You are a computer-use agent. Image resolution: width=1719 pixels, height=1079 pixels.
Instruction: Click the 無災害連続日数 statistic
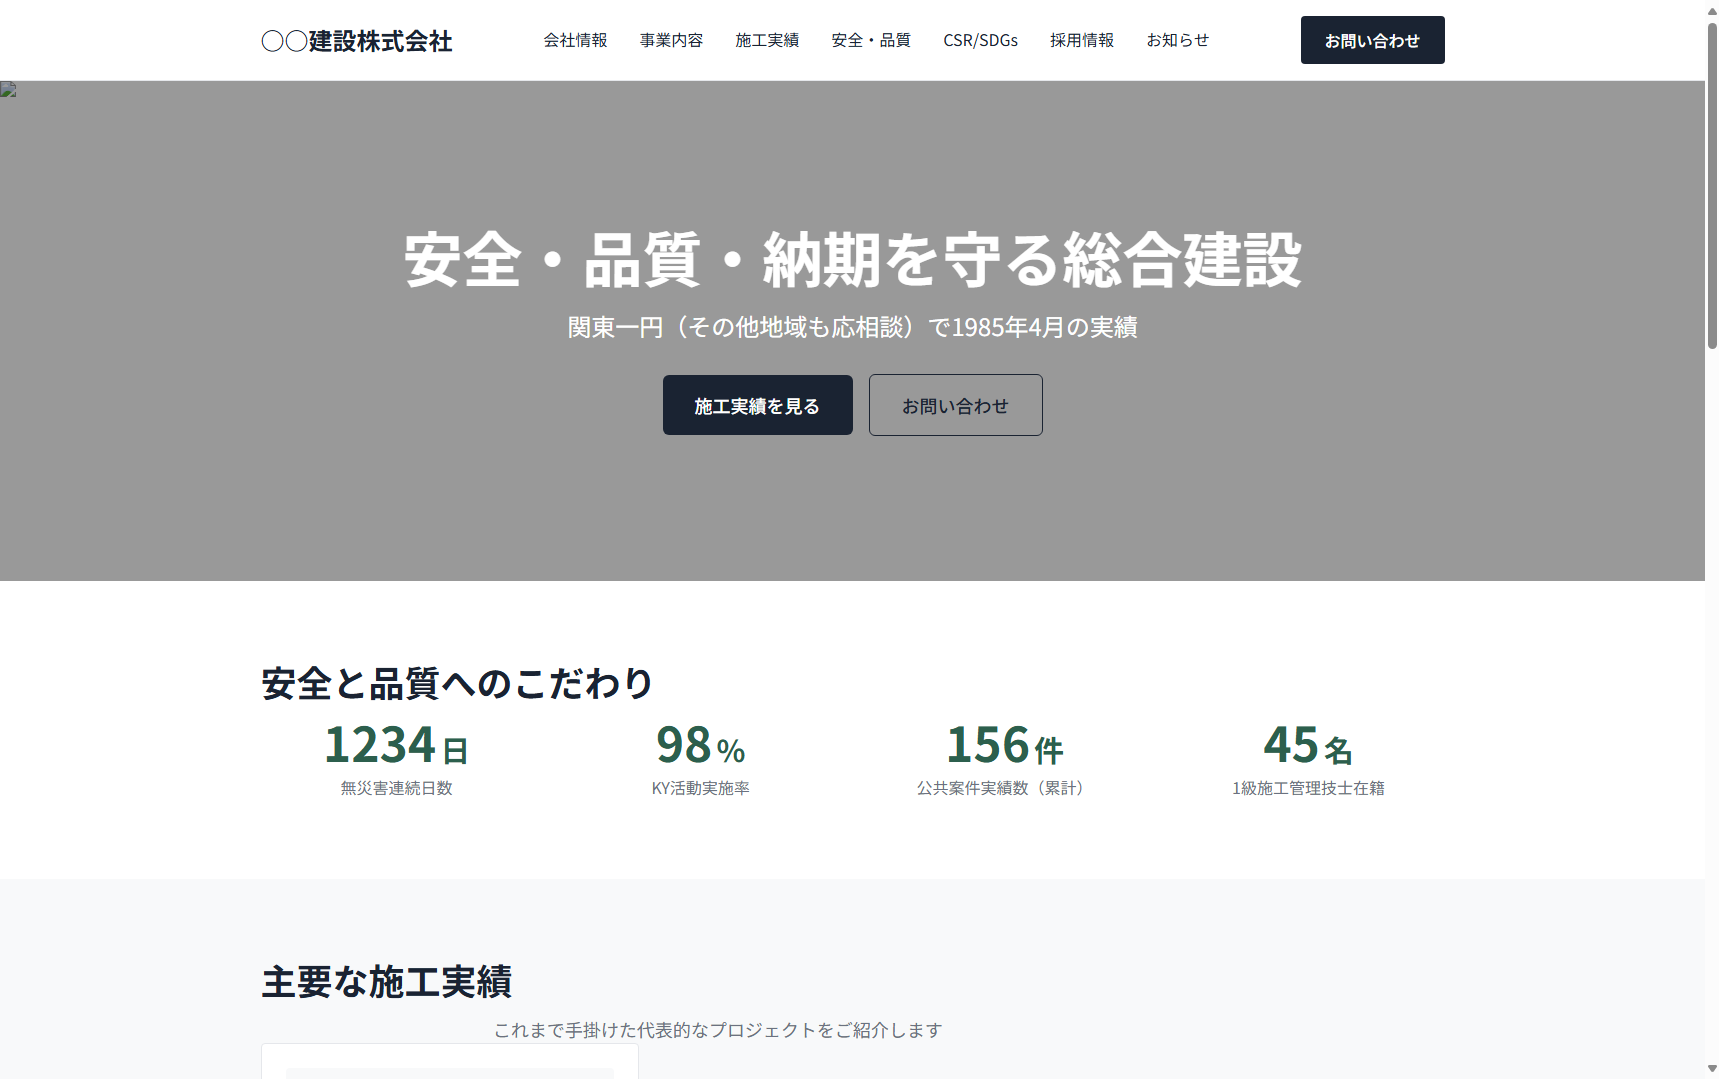[396, 760]
